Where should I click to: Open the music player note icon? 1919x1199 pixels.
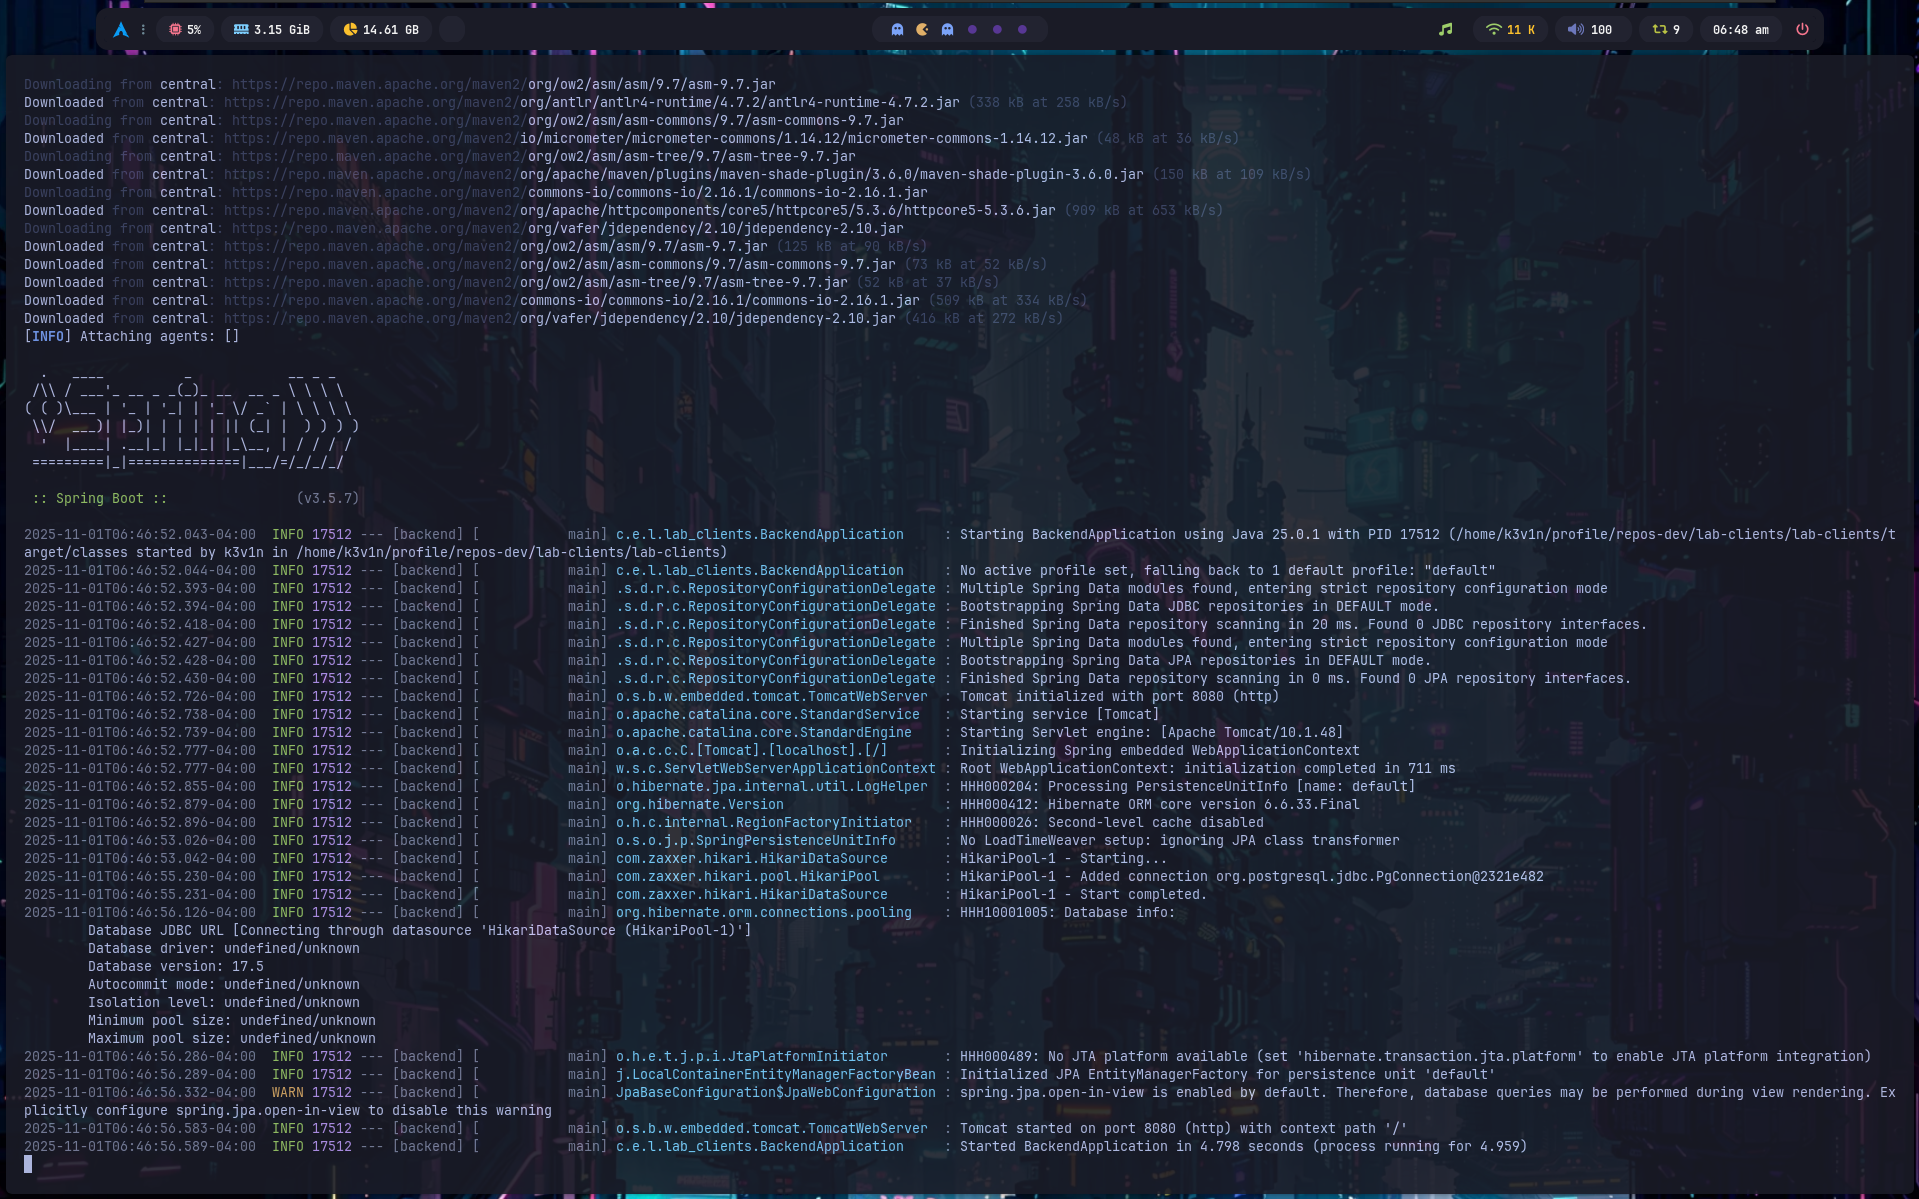point(1445,30)
